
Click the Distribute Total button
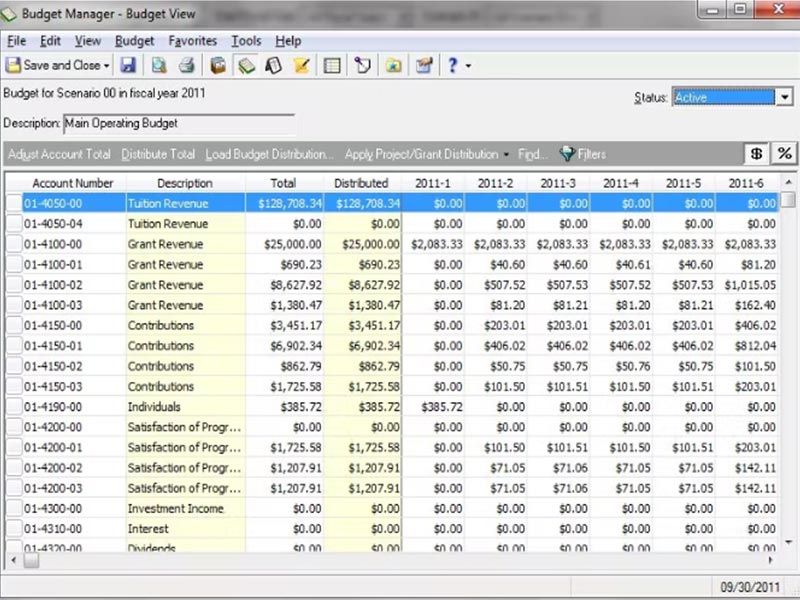[x=158, y=154]
